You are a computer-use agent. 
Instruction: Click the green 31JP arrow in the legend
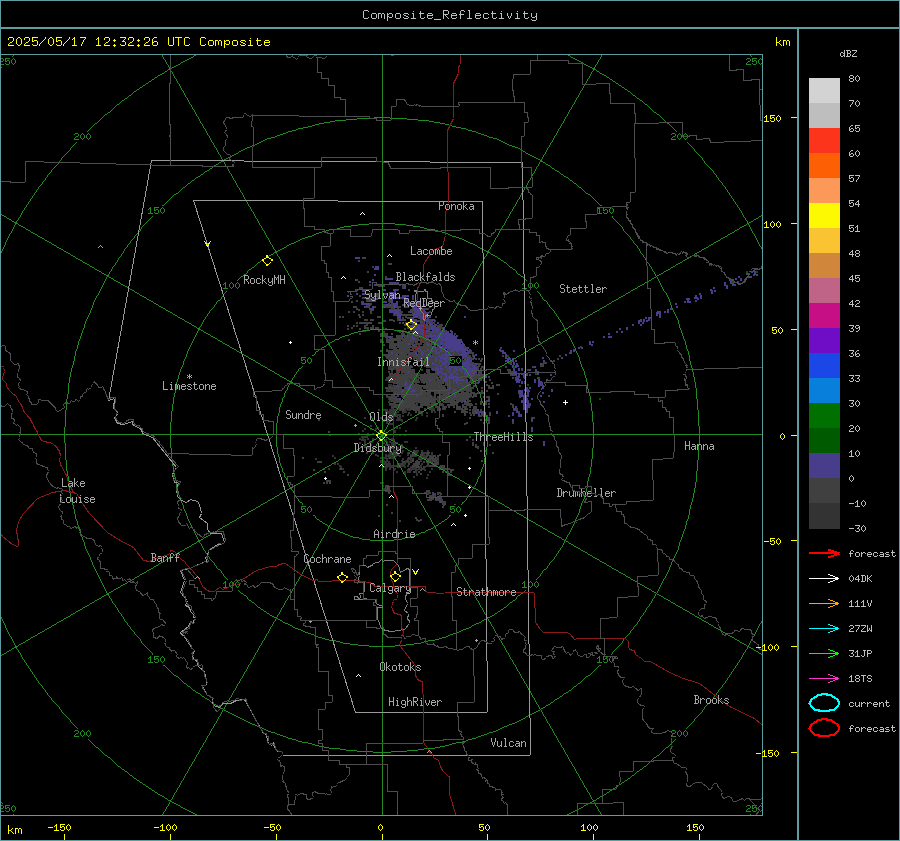pyautogui.click(x=824, y=653)
